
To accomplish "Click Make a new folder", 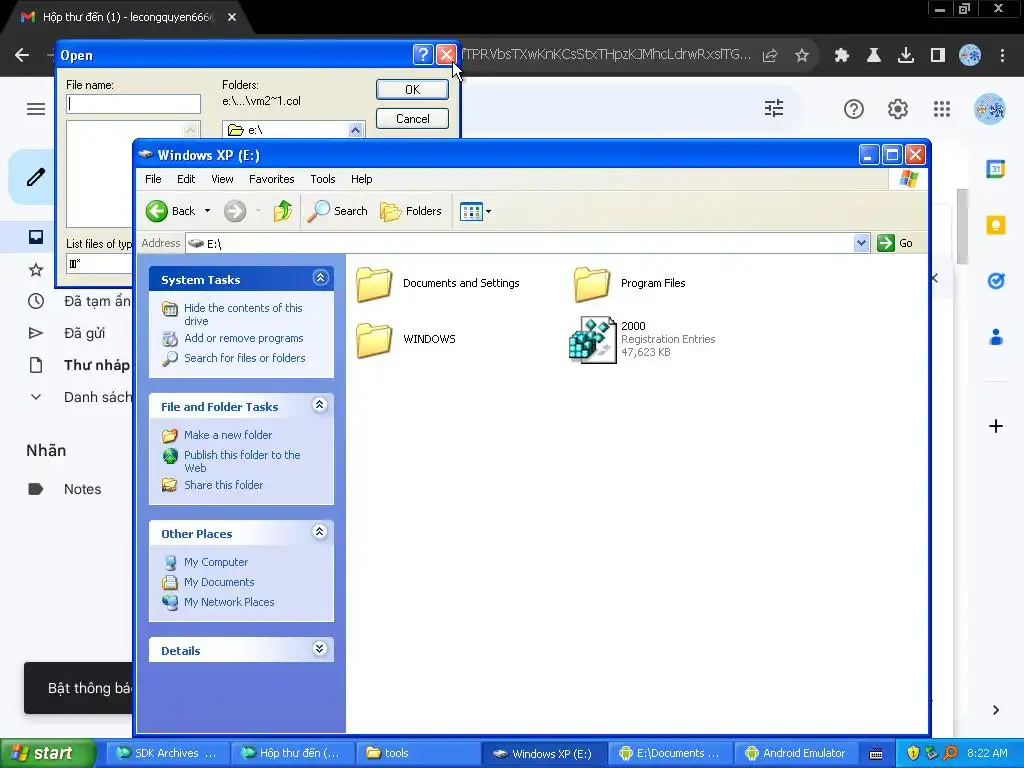I will pos(228,435).
